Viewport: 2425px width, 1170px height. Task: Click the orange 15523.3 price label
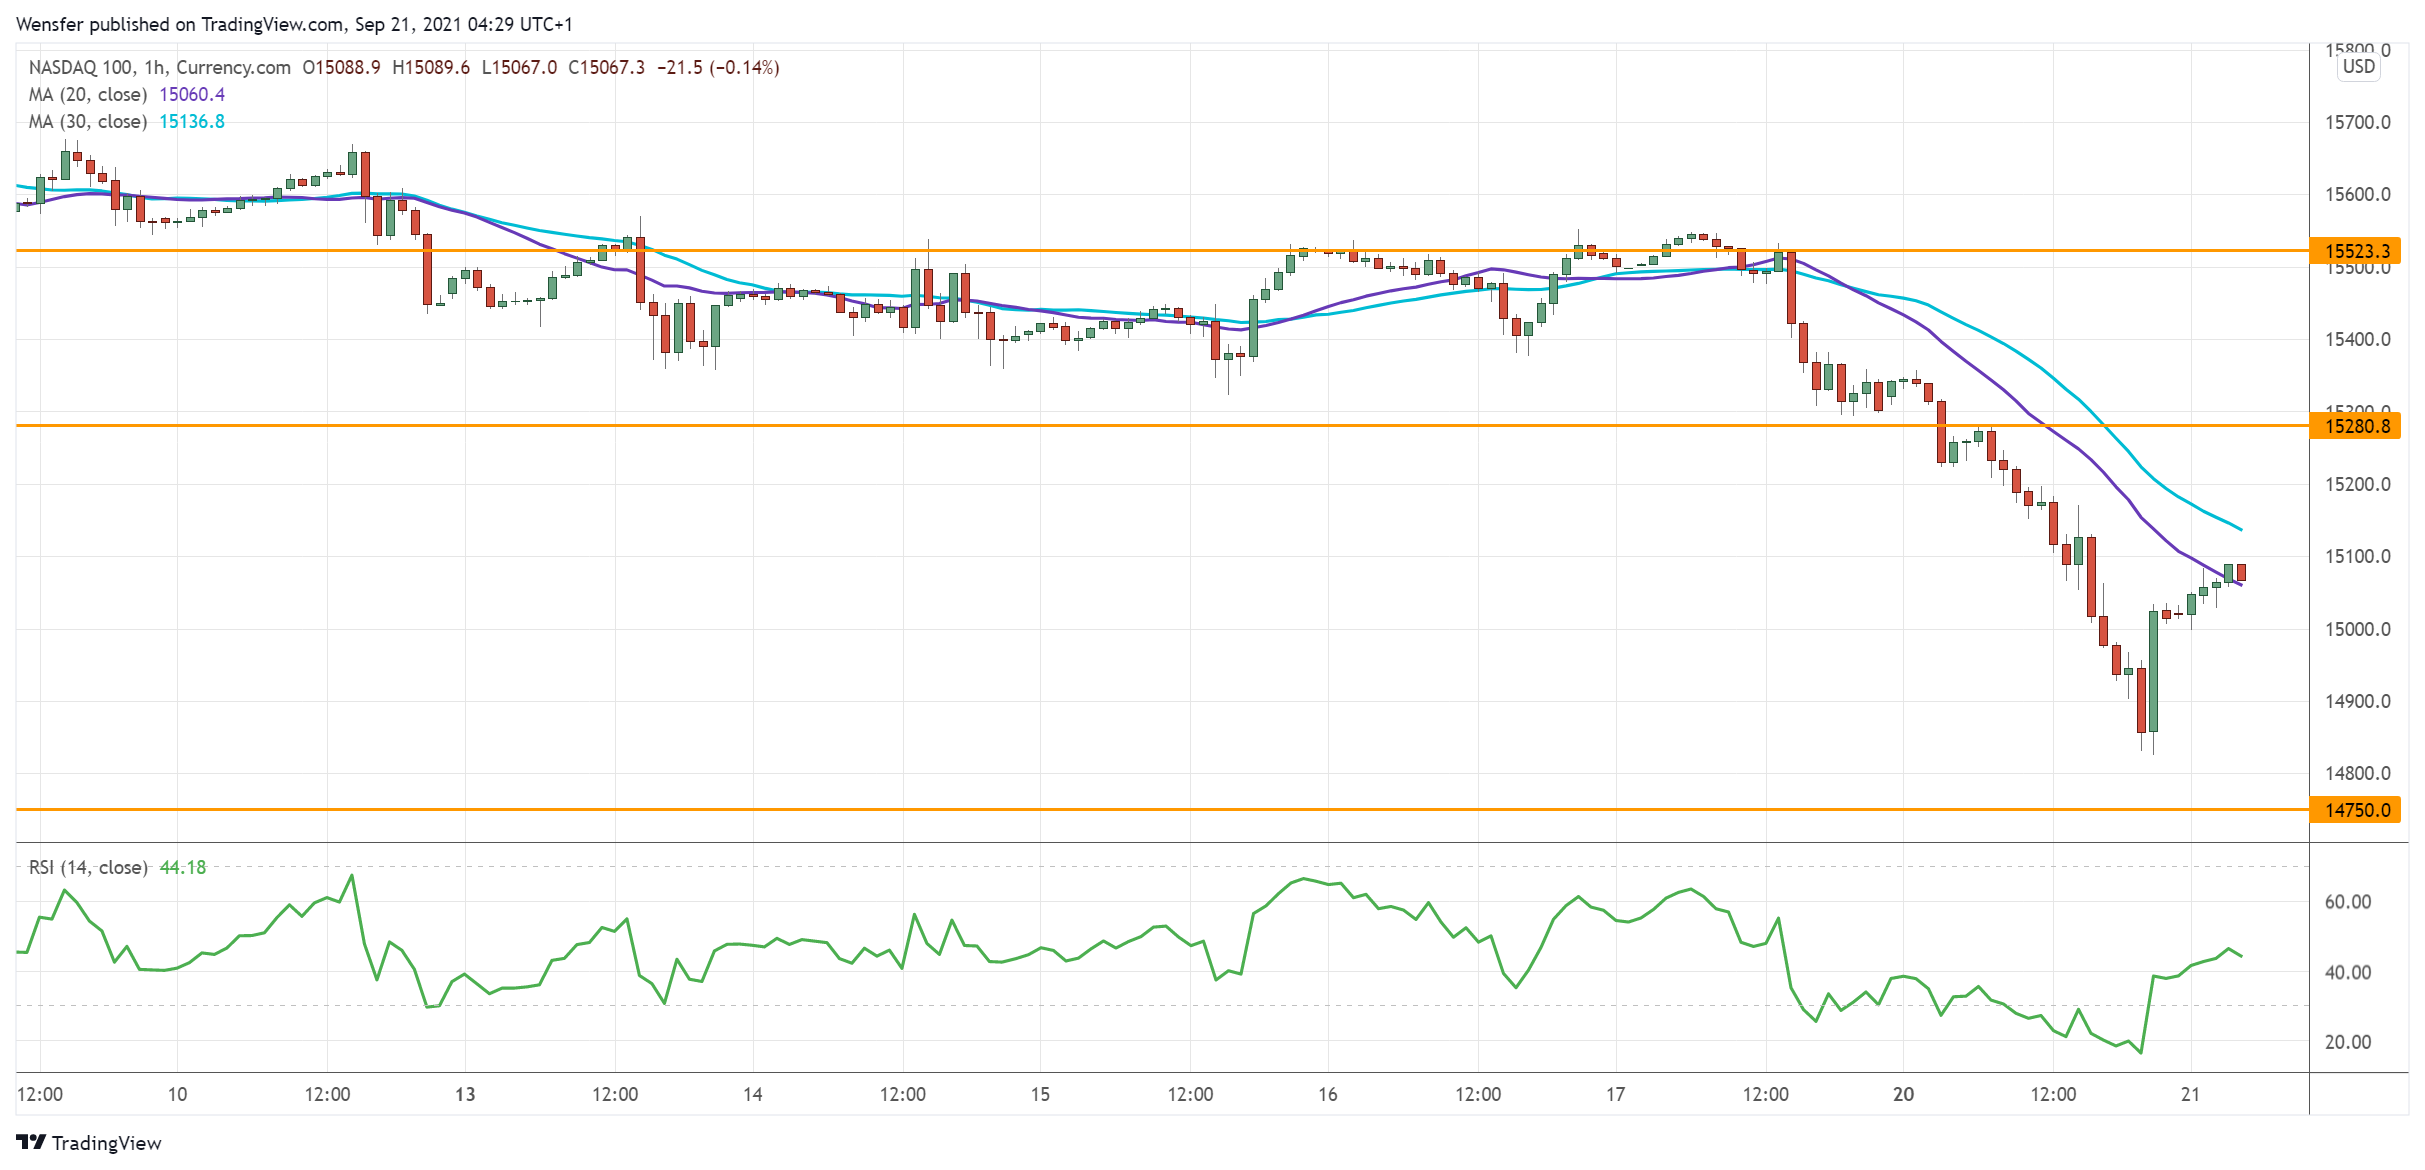pyautogui.click(x=2356, y=251)
